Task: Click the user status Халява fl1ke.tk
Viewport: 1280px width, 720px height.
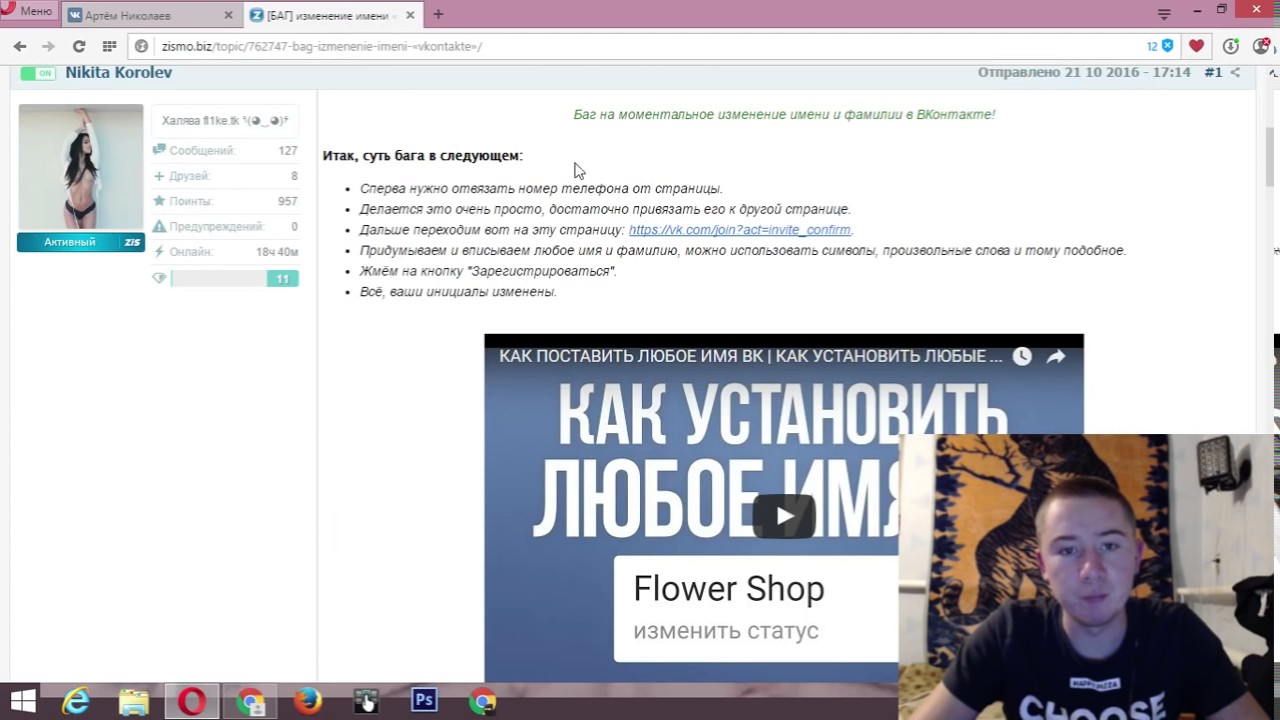Action: [x=225, y=121]
